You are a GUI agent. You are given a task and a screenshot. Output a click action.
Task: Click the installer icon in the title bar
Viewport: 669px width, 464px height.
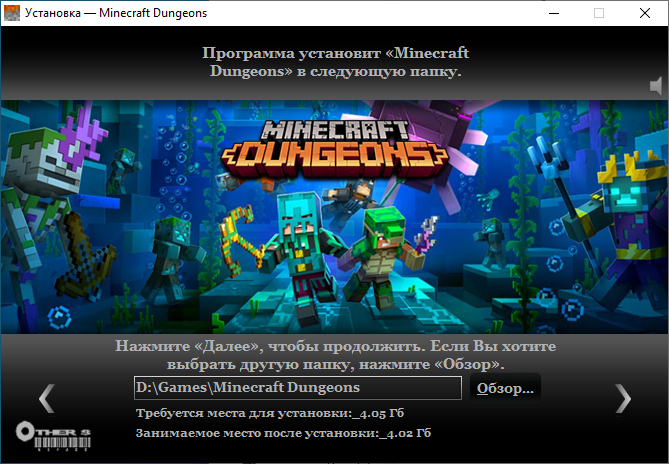[12, 13]
